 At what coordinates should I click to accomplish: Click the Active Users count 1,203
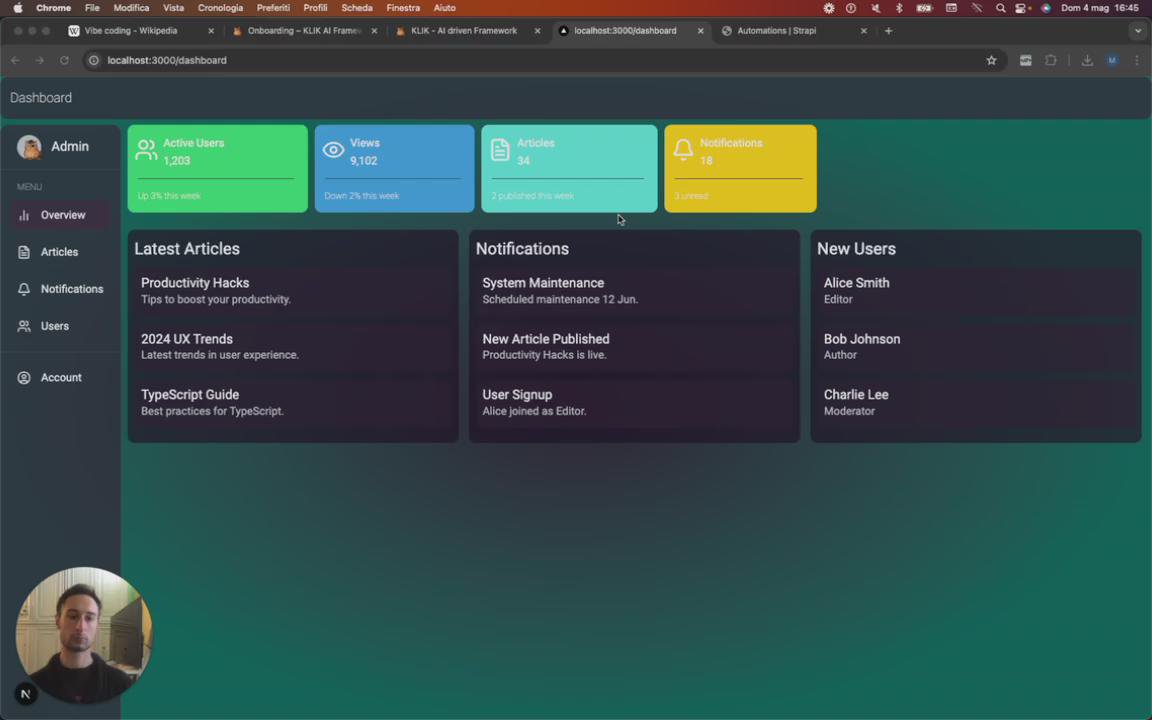coord(176,161)
